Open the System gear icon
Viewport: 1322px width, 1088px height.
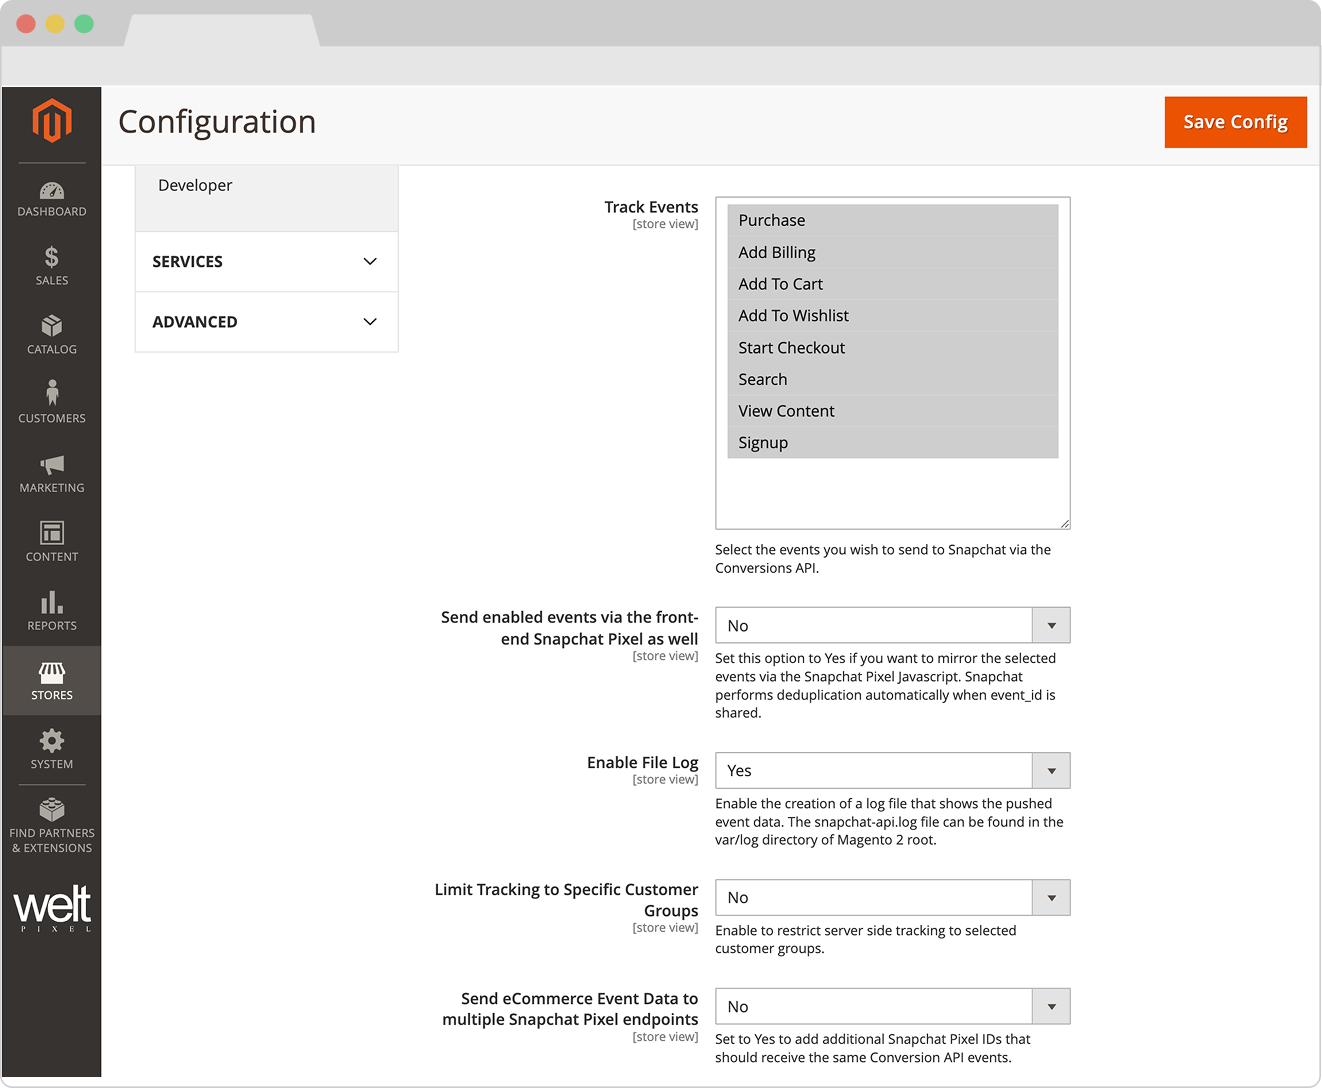pos(52,741)
